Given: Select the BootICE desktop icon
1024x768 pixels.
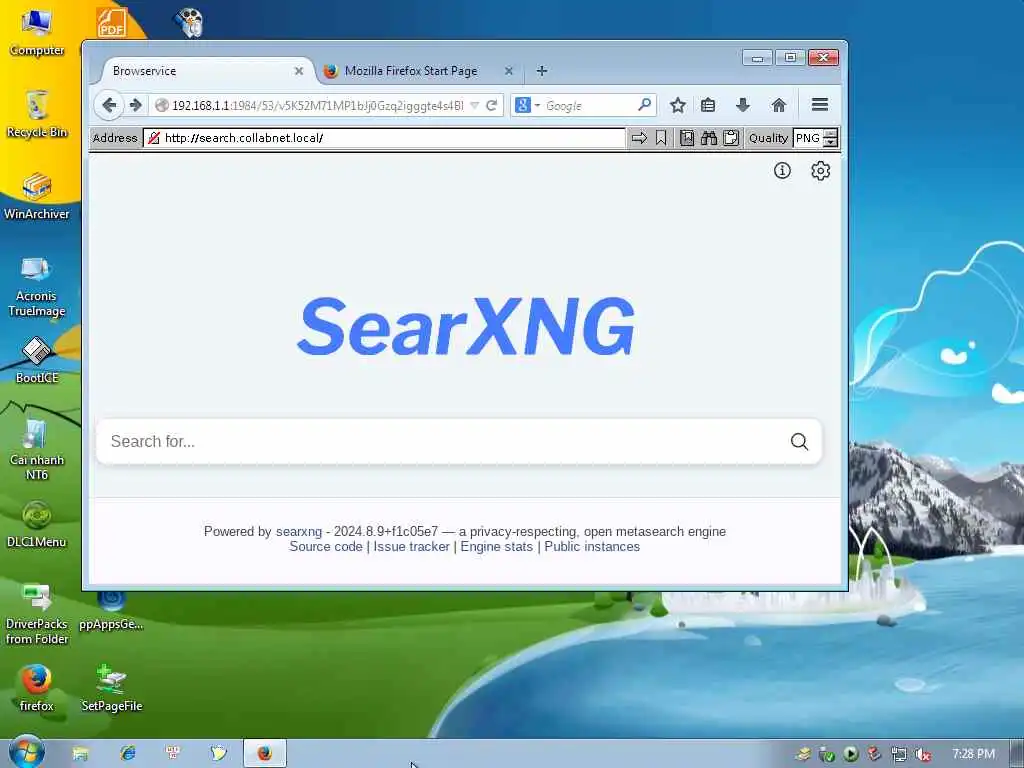Looking at the screenshot, I should coord(37,360).
